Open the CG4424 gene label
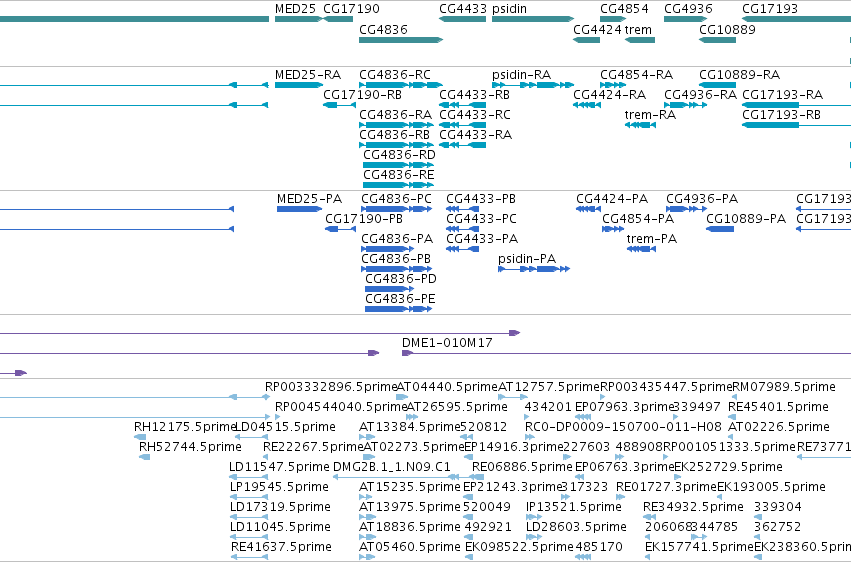The width and height of the screenshot is (851, 562). pyautogui.click(x=597, y=29)
